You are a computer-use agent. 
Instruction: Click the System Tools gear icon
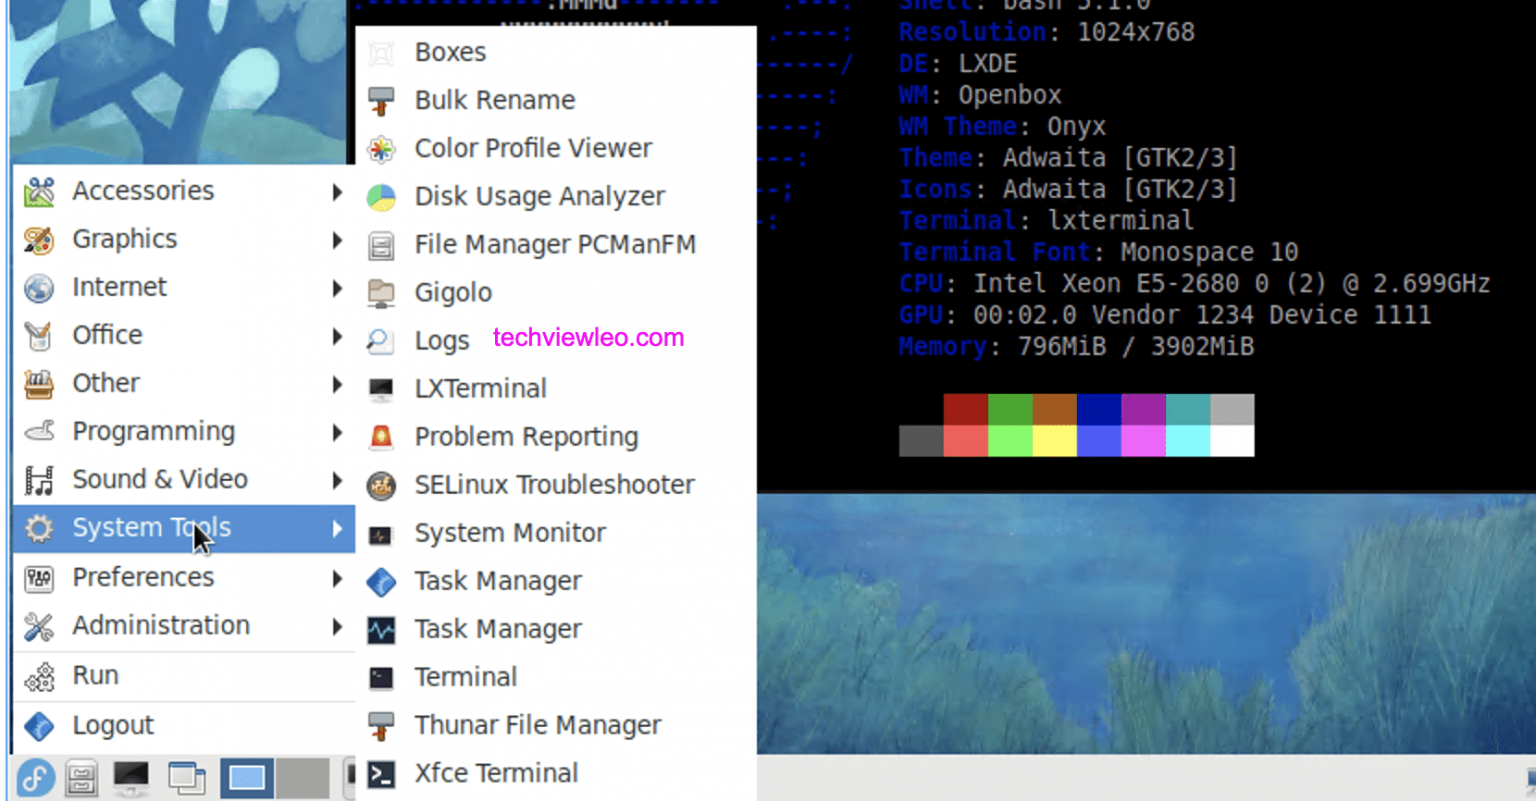tap(39, 528)
